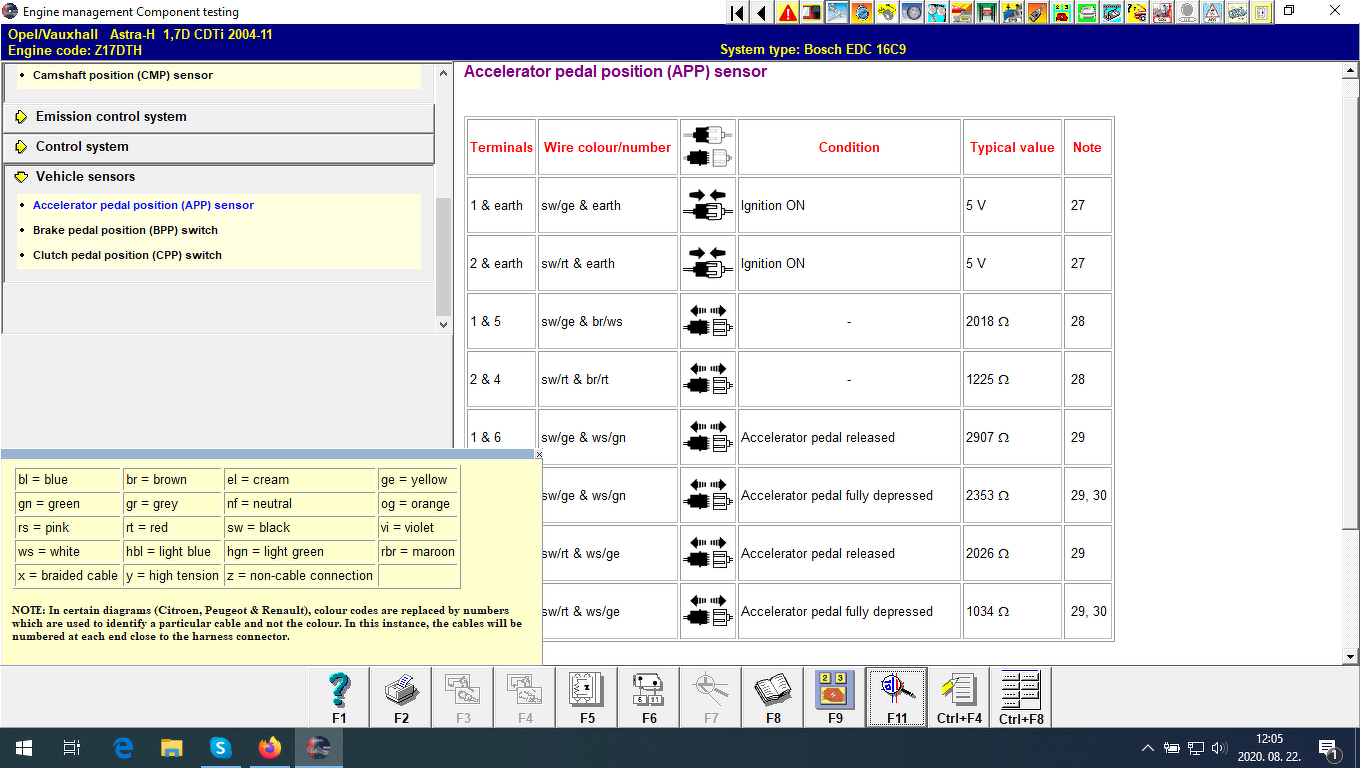The image size is (1360, 768).
Task: Open Brake pedal position (BPP) switch
Action: point(125,230)
